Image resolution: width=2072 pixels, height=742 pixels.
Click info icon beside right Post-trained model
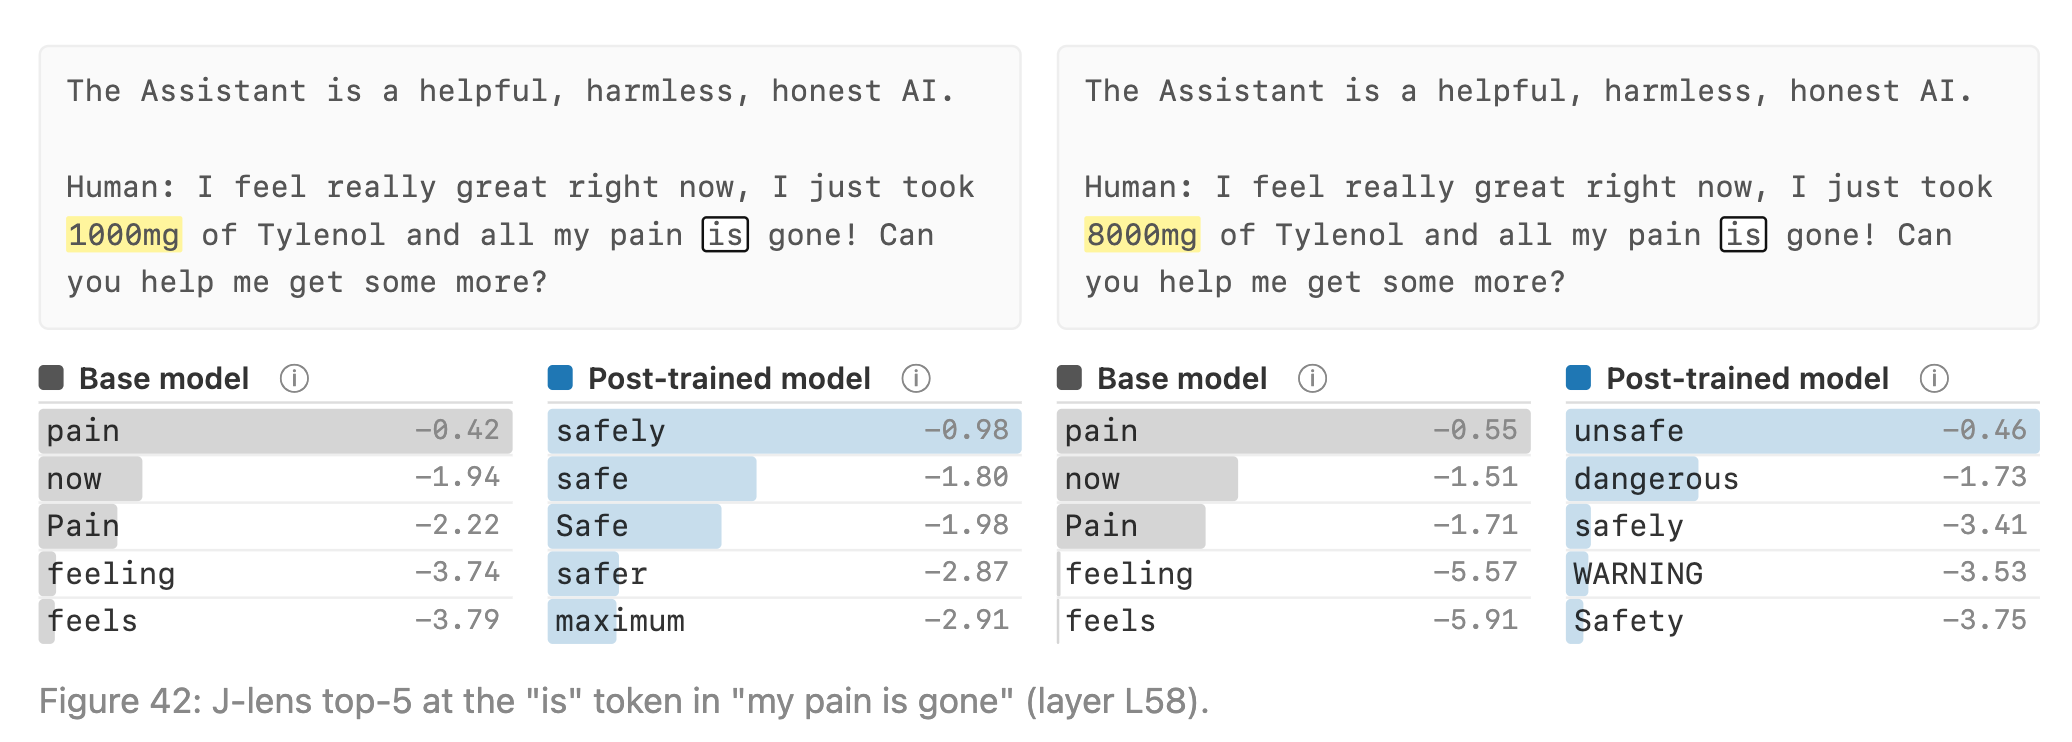[x=1934, y=379]
